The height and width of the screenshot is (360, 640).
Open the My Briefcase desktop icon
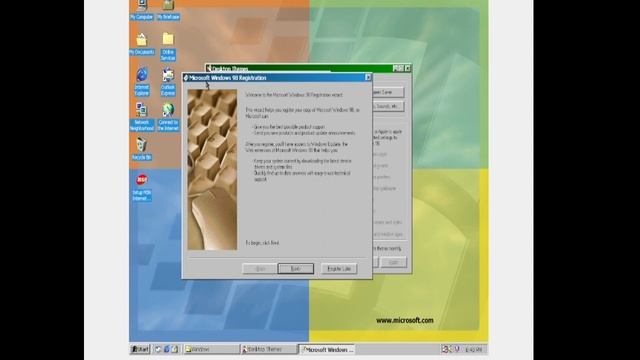168,9
